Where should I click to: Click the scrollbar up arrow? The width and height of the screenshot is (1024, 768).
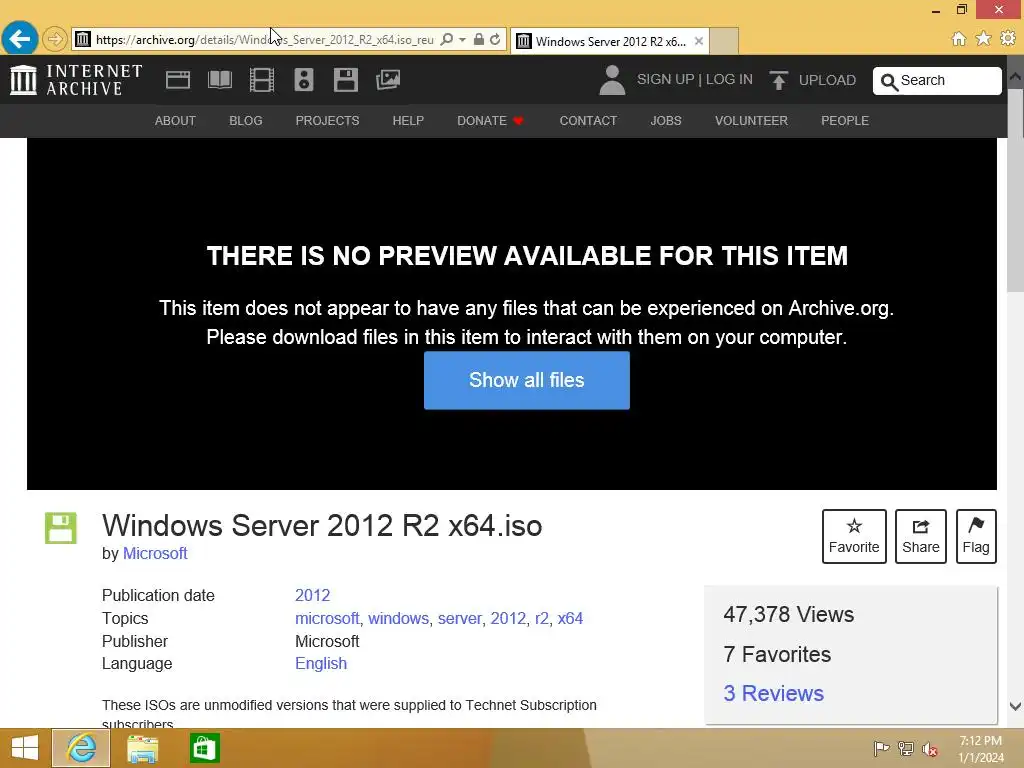1016,76
